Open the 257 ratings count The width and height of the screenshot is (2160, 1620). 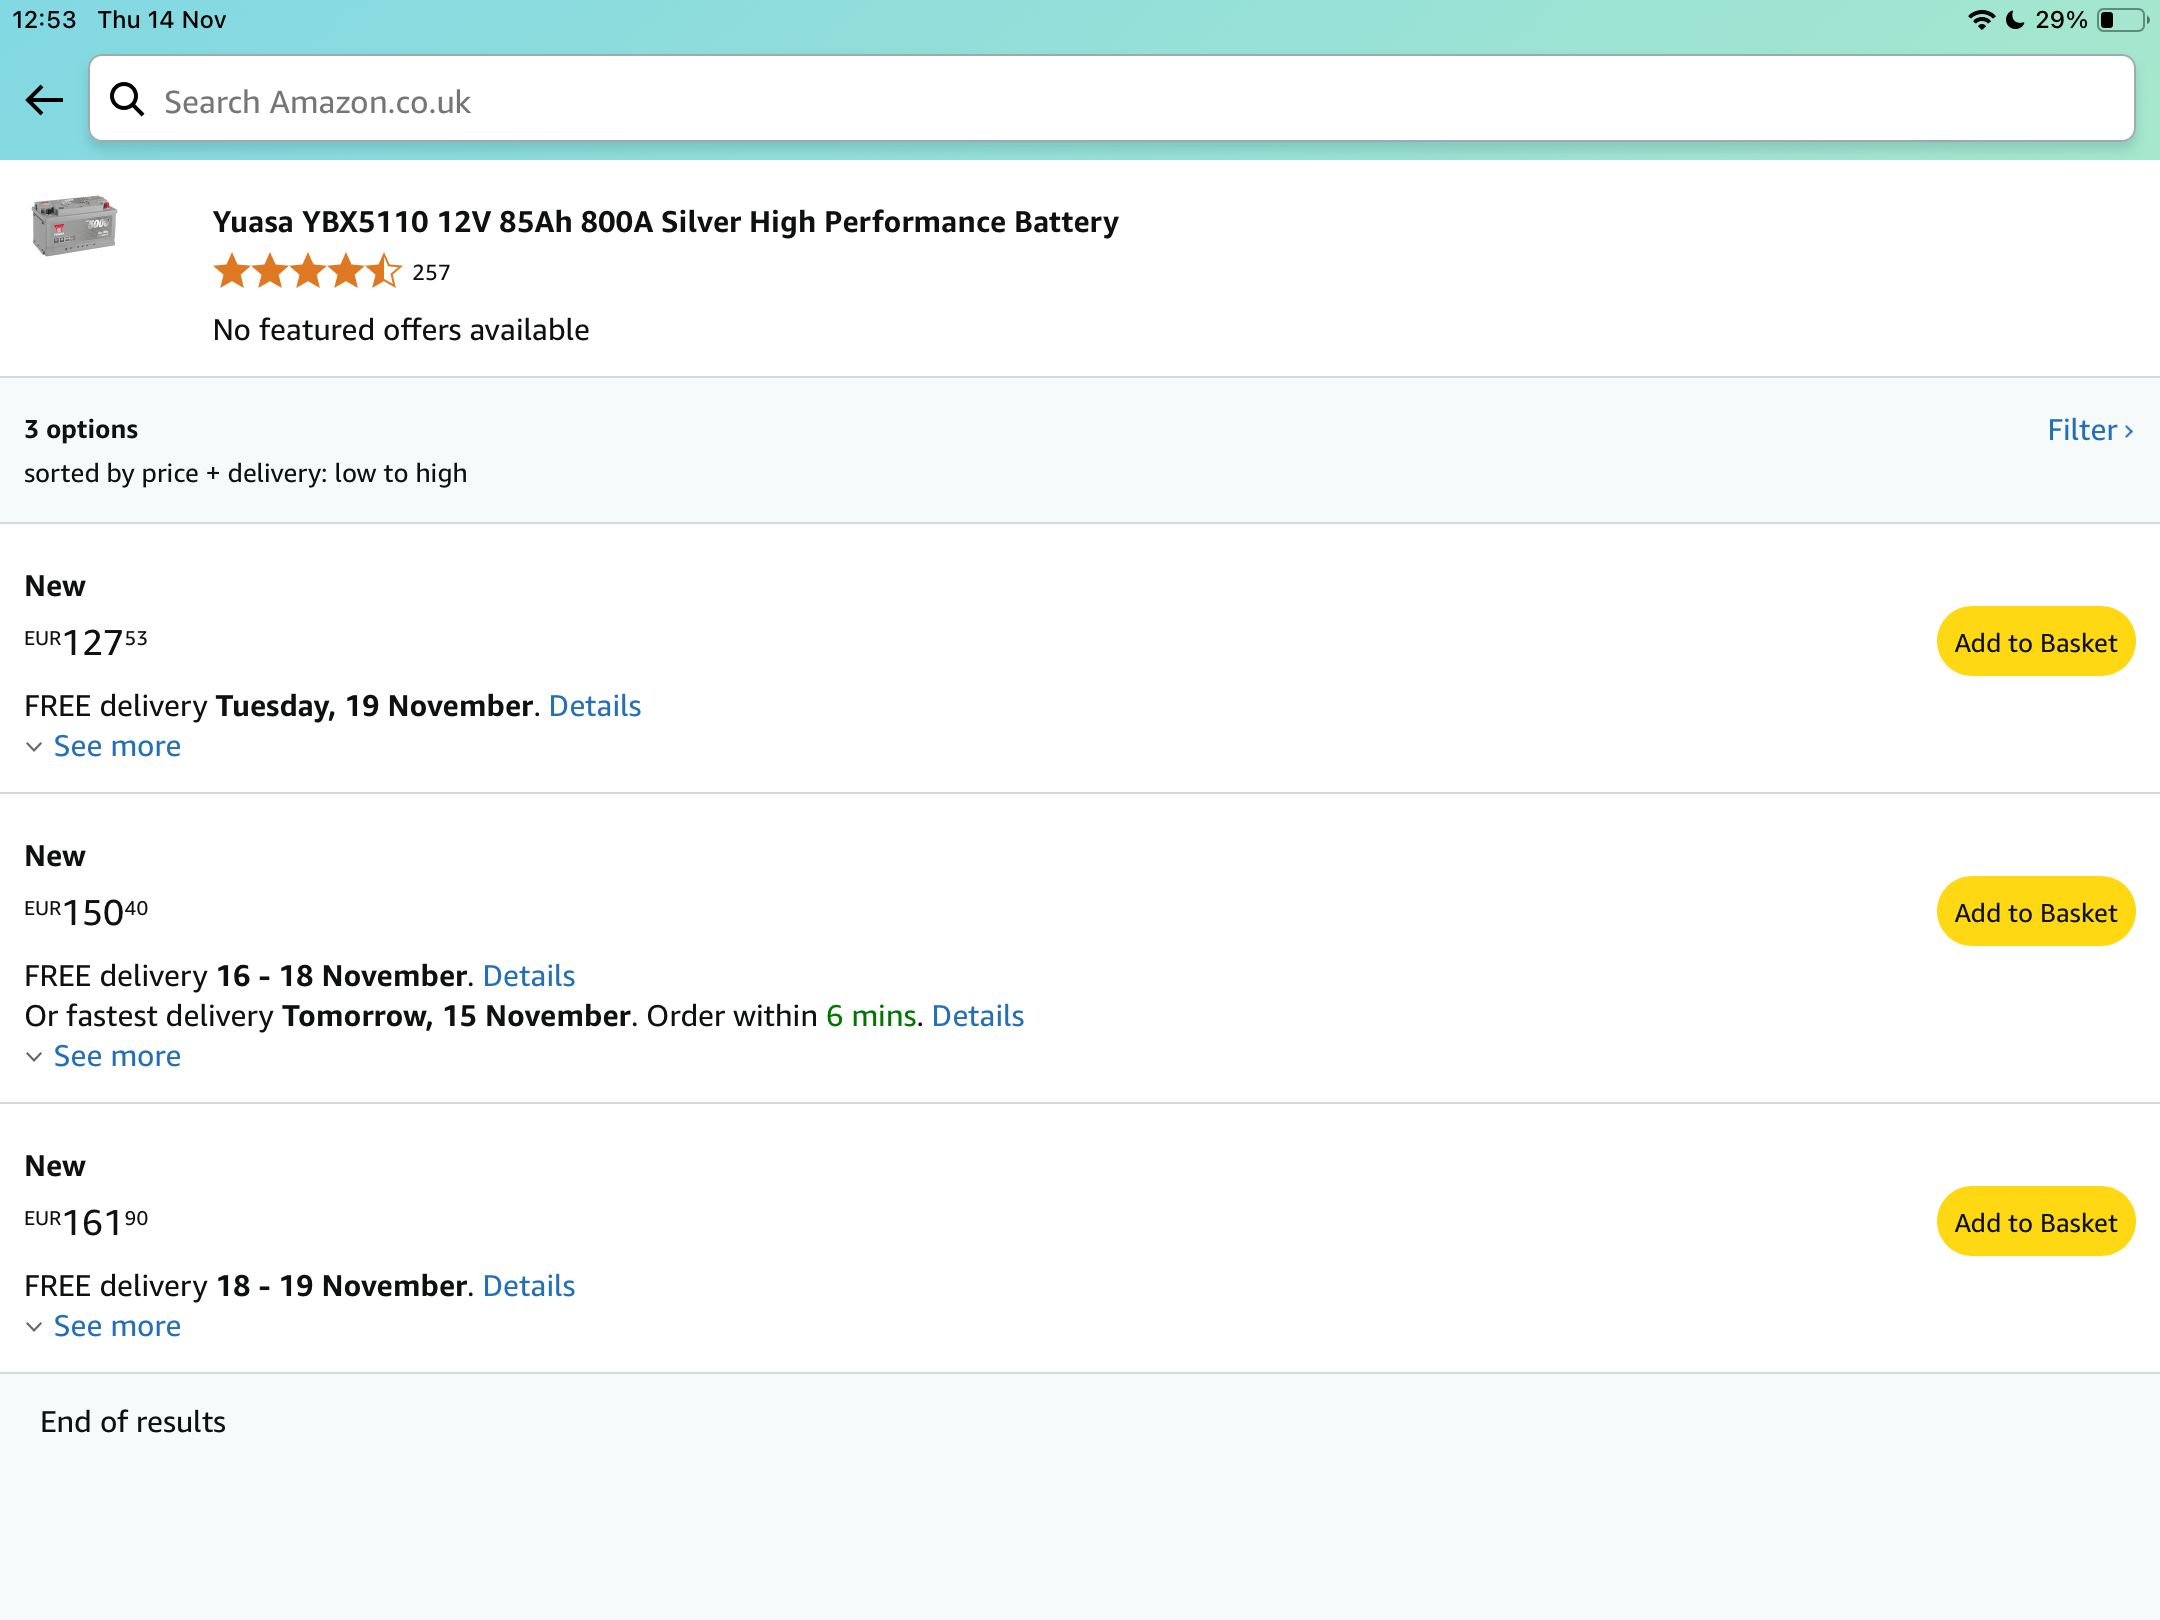click(x=431, y=273)
